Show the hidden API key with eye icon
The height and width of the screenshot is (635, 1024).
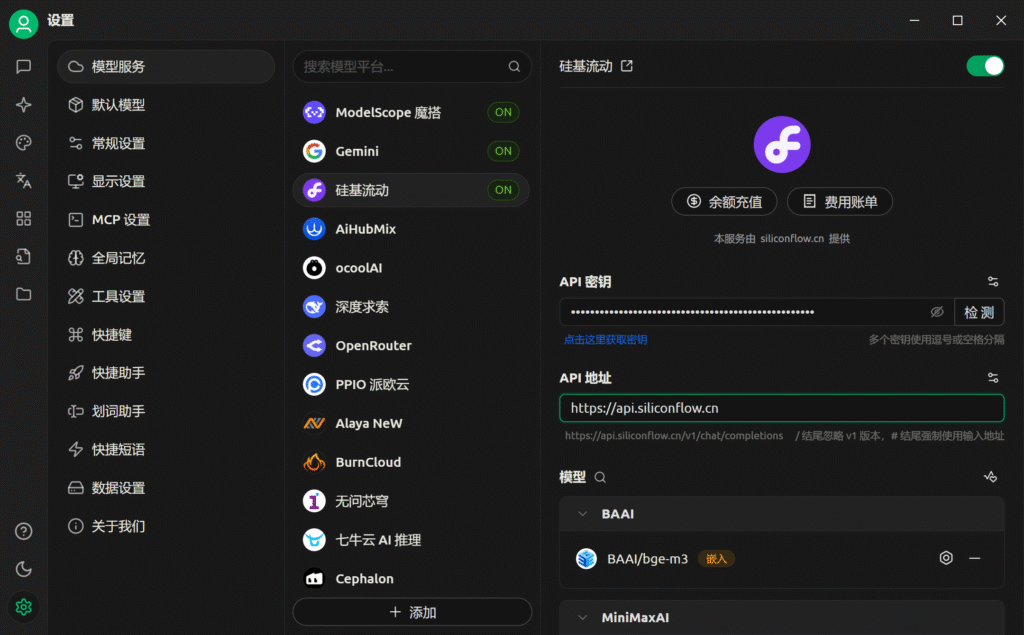[937, 312]
